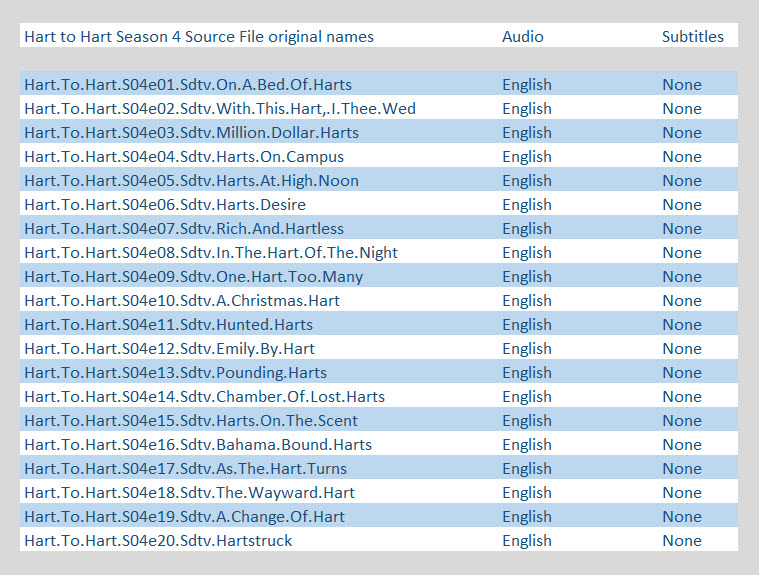Select file name S04e07 Rich.And.Hartless
The width and height of the screenshot is (759, 575).
pyautogui.click(x=184, y=228)
